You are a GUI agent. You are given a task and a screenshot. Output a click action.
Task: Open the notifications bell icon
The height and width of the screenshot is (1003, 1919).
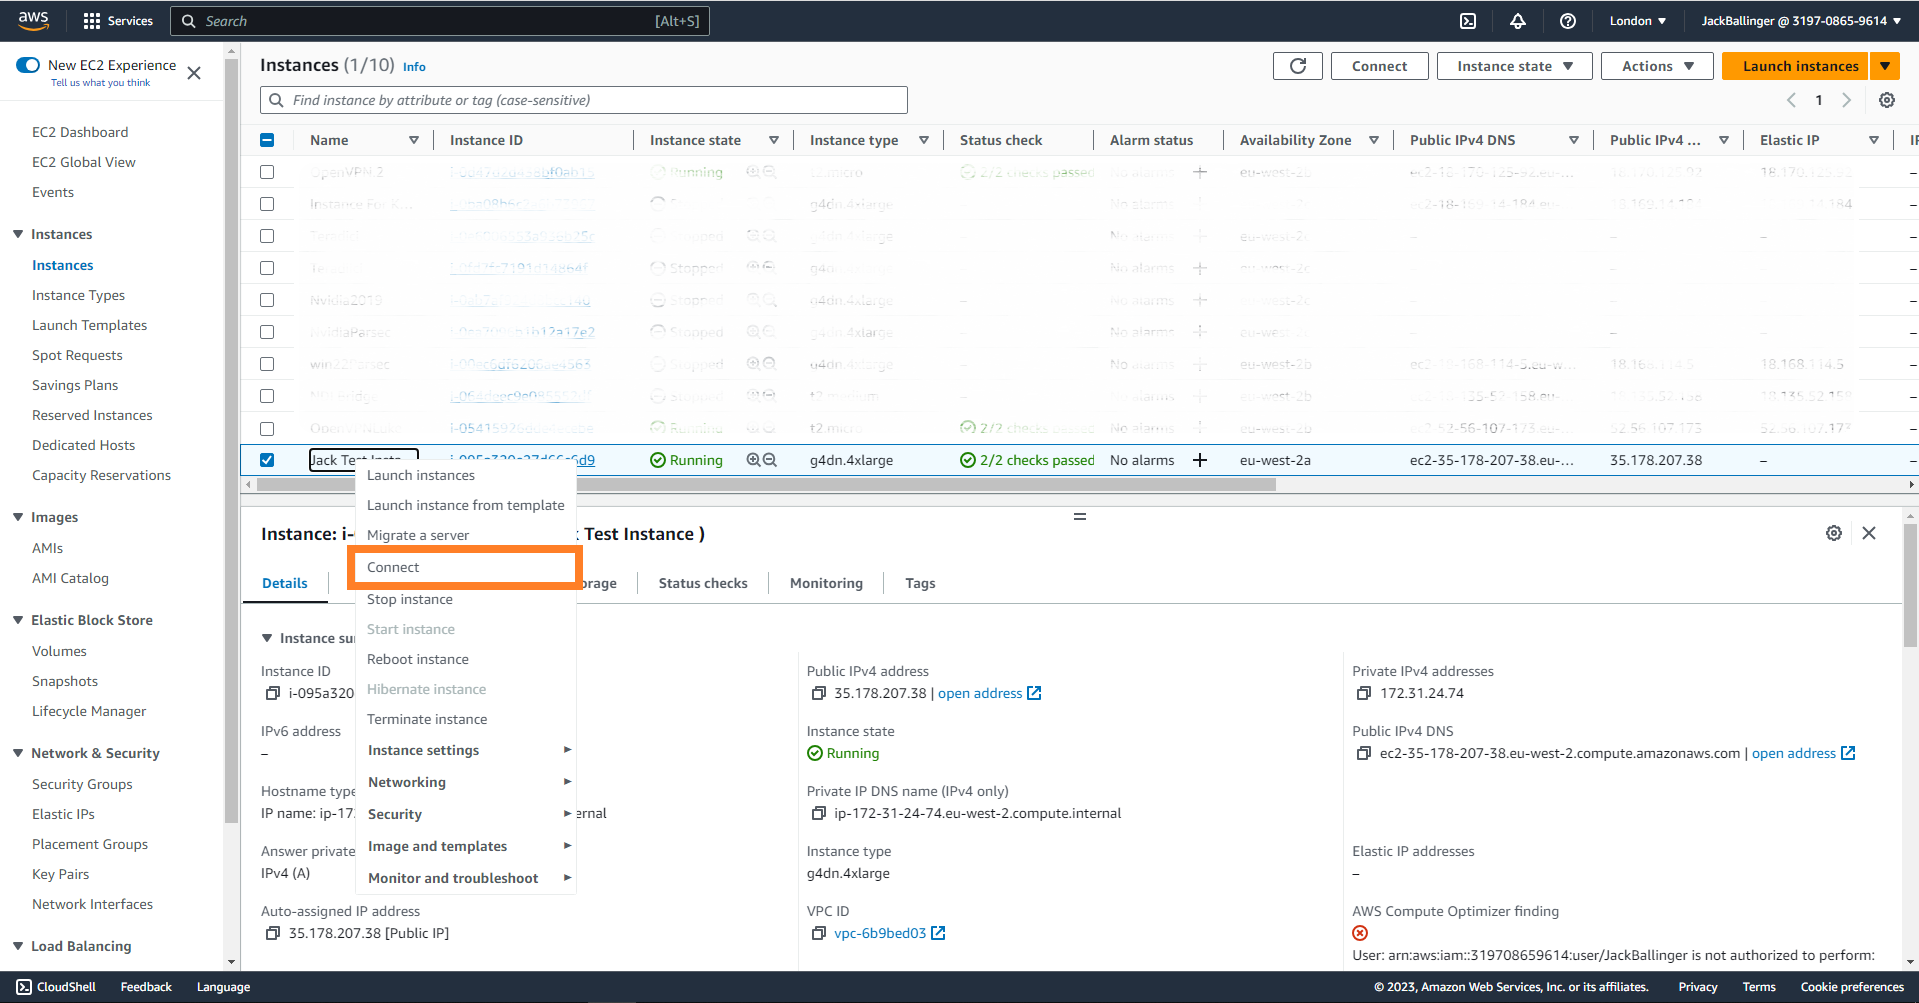coord(1517,21)
